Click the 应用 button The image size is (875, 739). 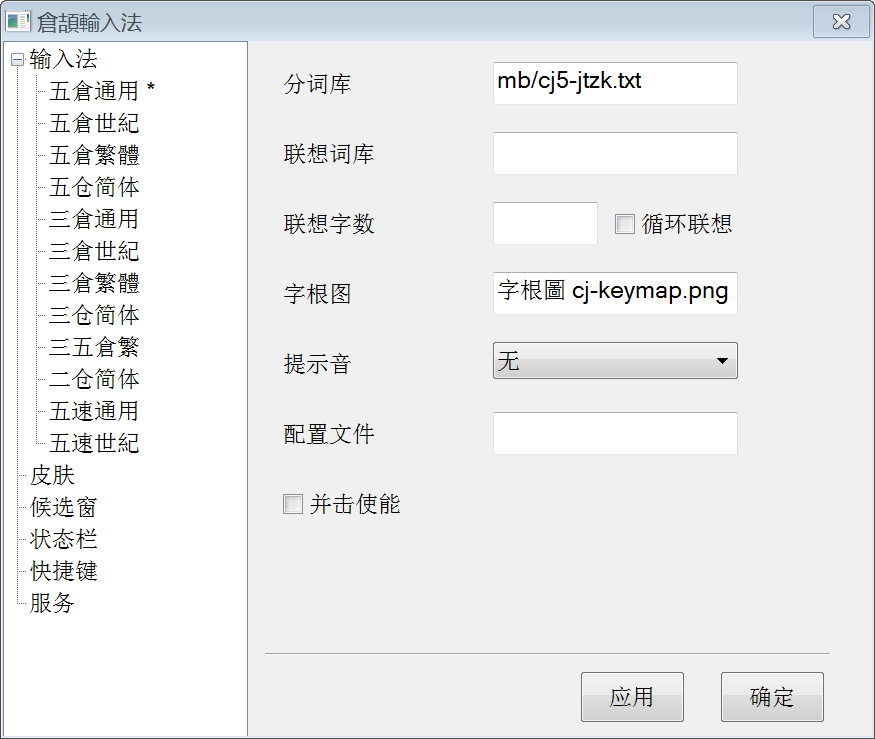pyautogui.click(x=632, y=697)
